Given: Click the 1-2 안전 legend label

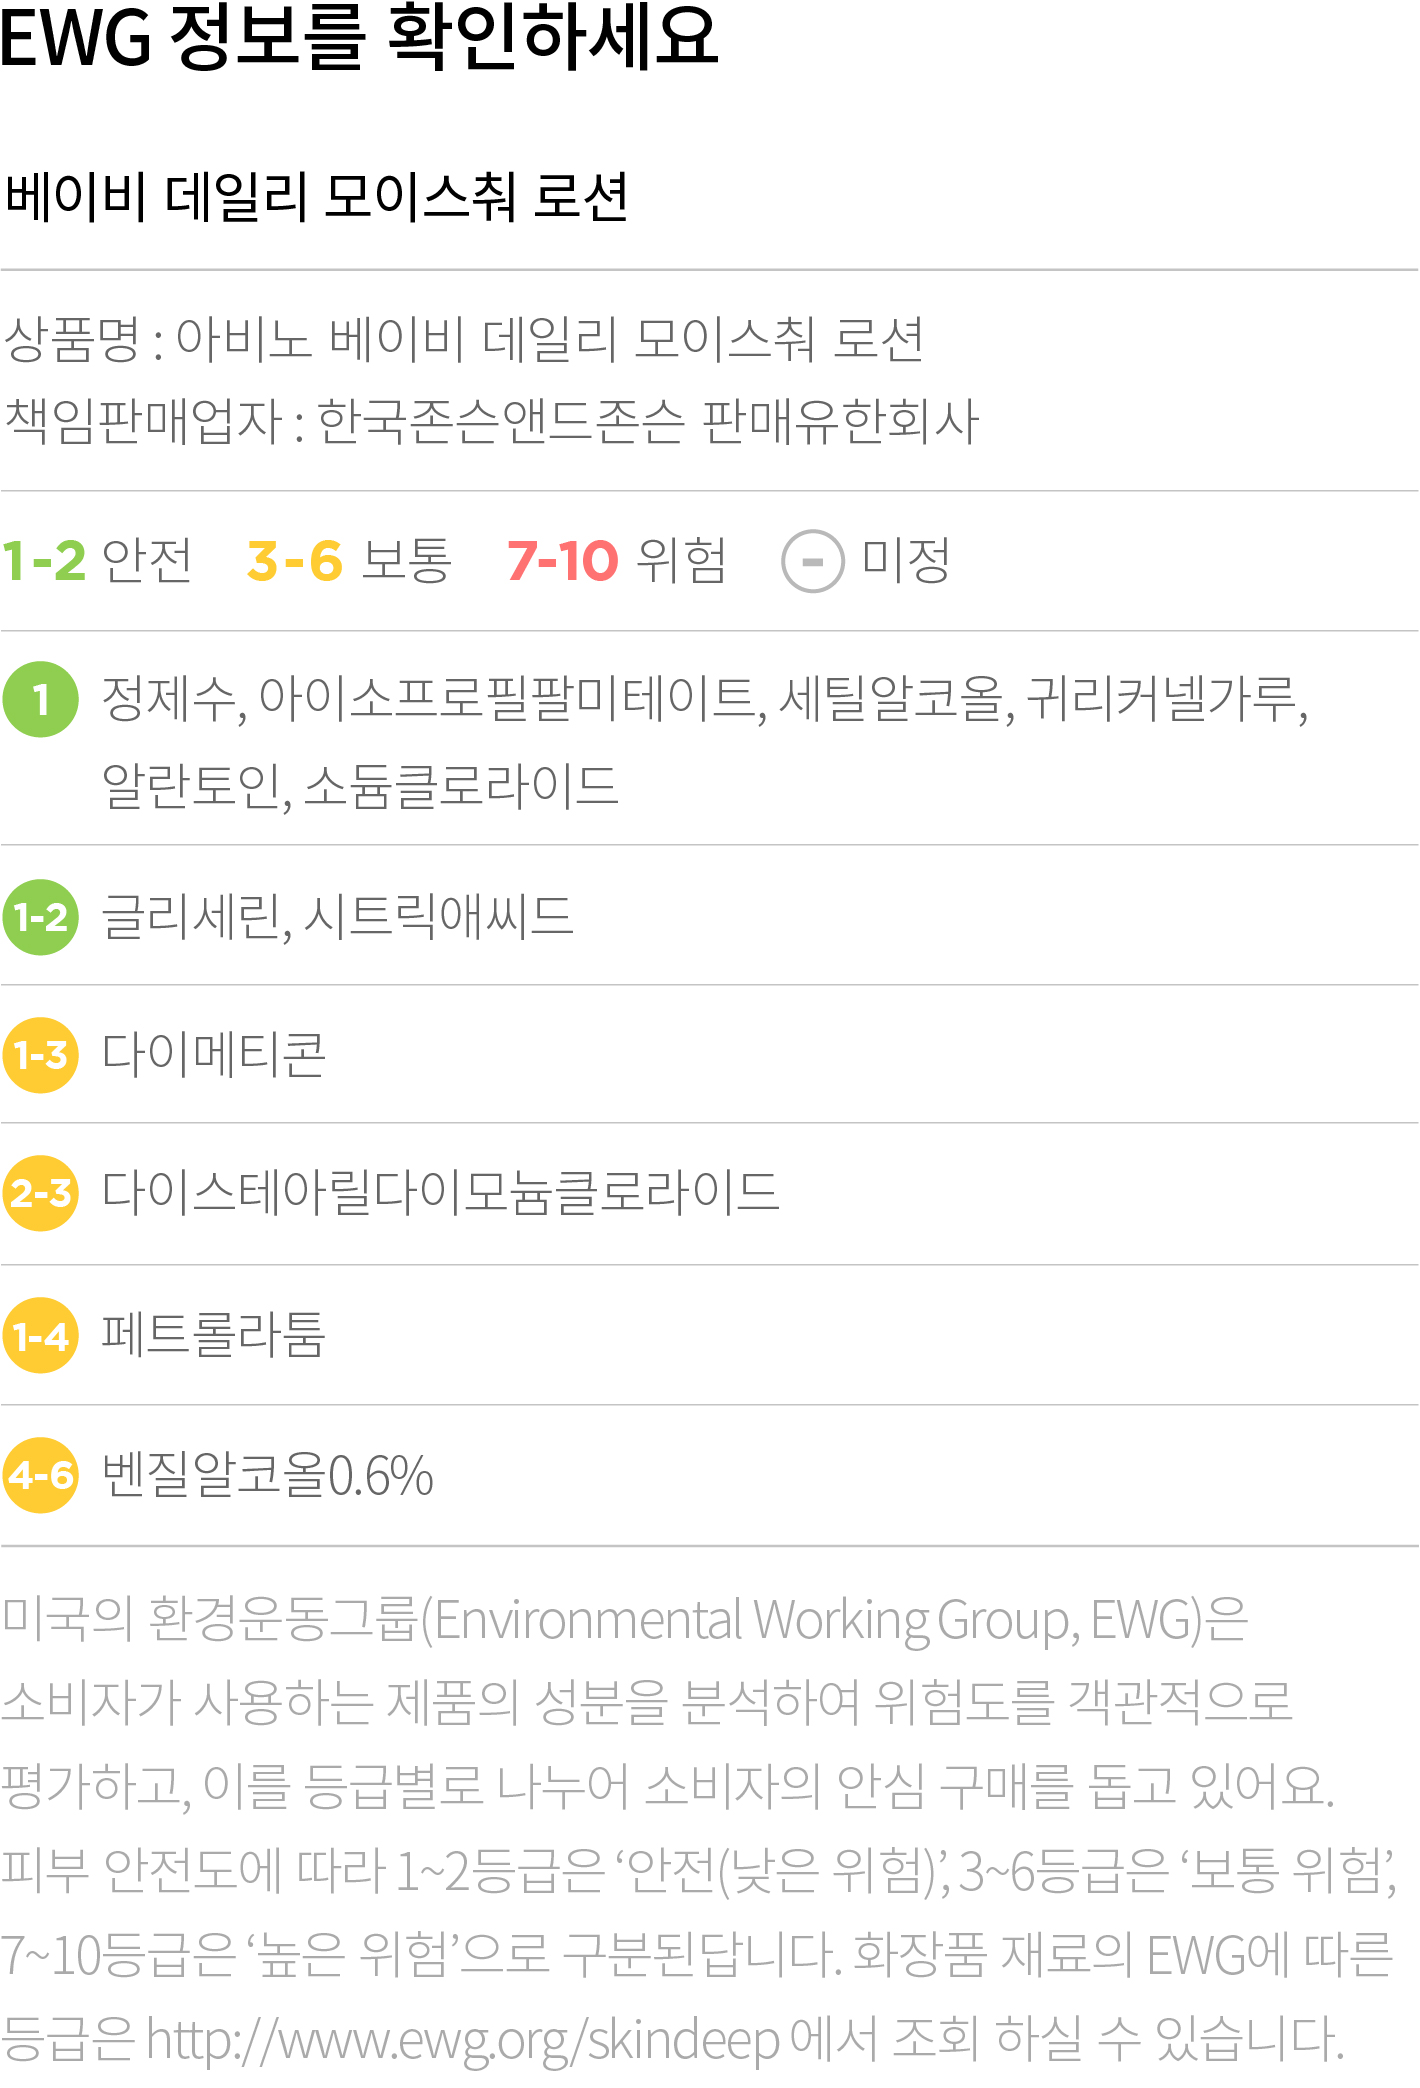Looking at the screenshot, I should [97, 560].
